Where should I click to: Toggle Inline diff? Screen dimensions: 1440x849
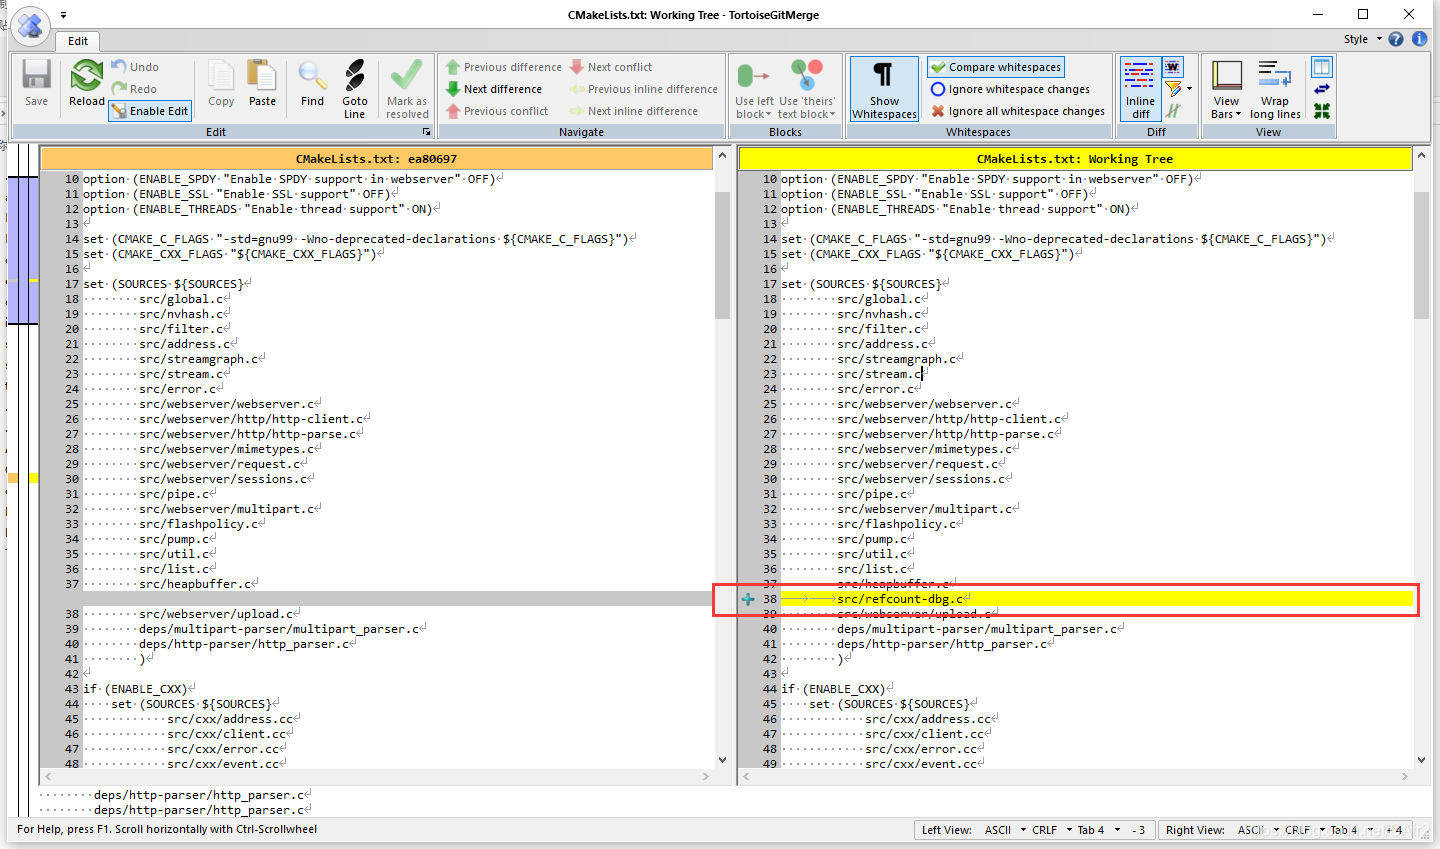[1140, 89]
